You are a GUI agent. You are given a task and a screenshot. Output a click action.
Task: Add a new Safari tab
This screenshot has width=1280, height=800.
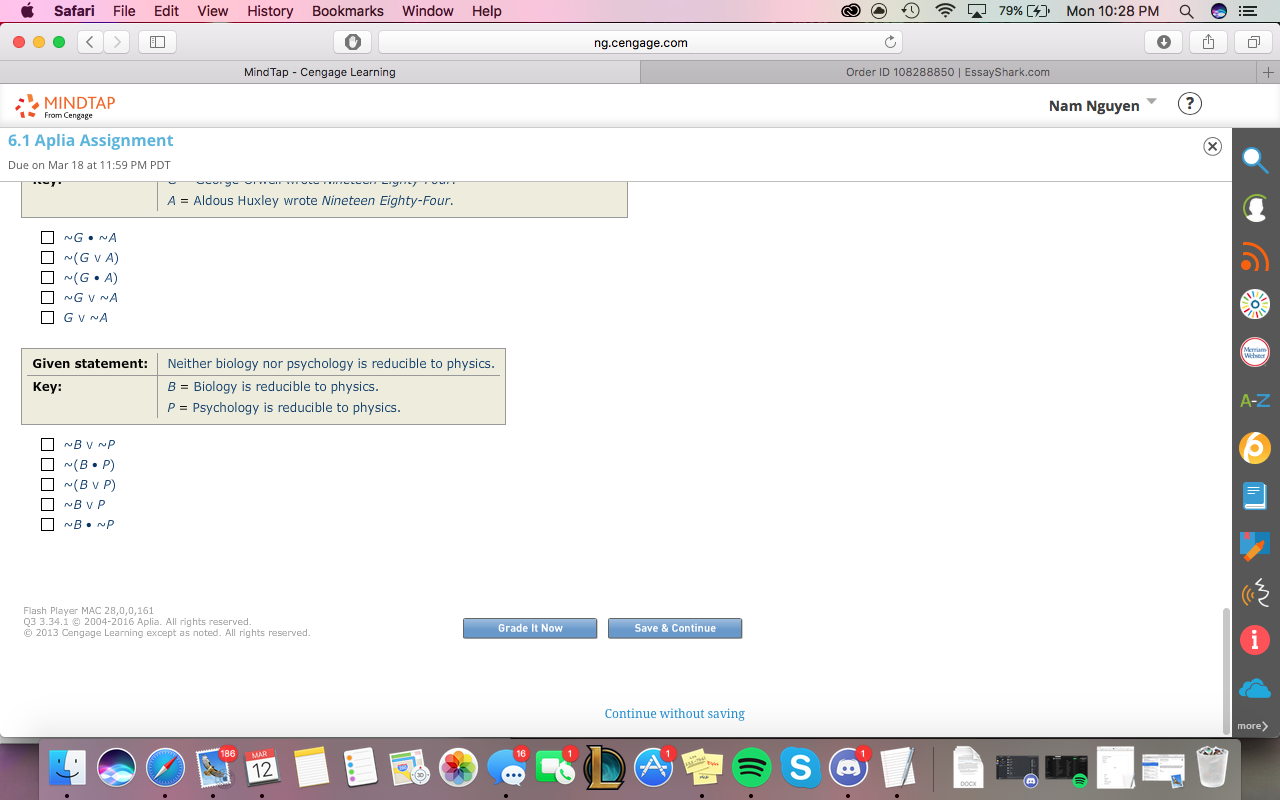1269,72
